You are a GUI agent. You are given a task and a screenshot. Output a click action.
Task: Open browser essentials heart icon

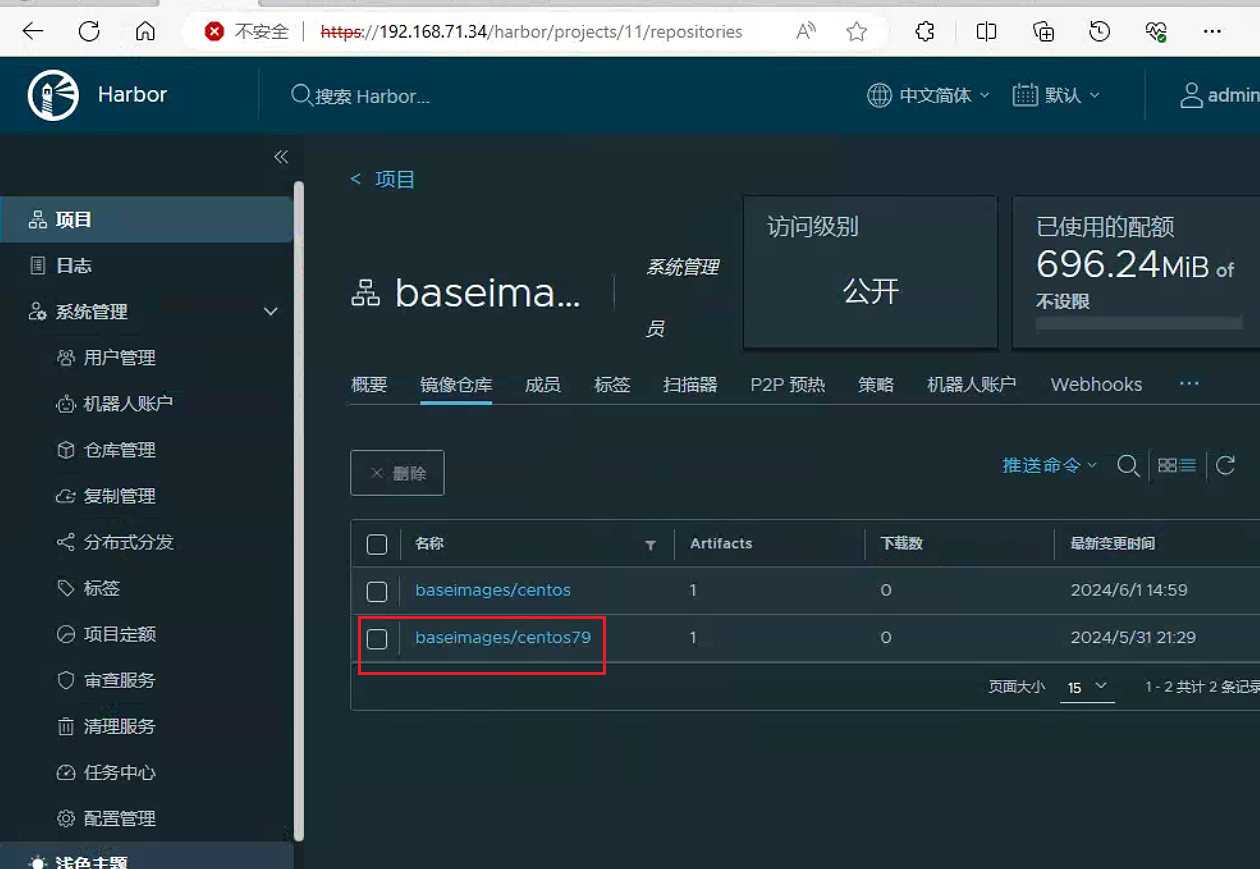click(1155, 32)
